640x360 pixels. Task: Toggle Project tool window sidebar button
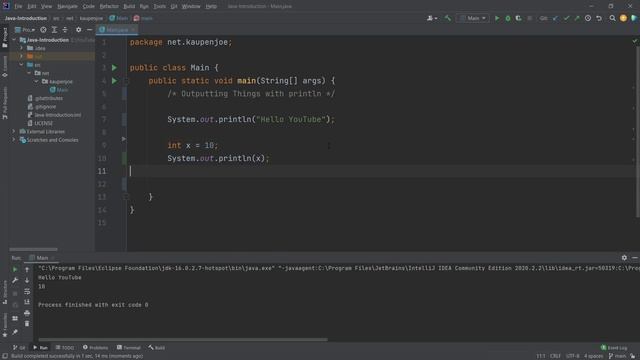coord(4,38)
